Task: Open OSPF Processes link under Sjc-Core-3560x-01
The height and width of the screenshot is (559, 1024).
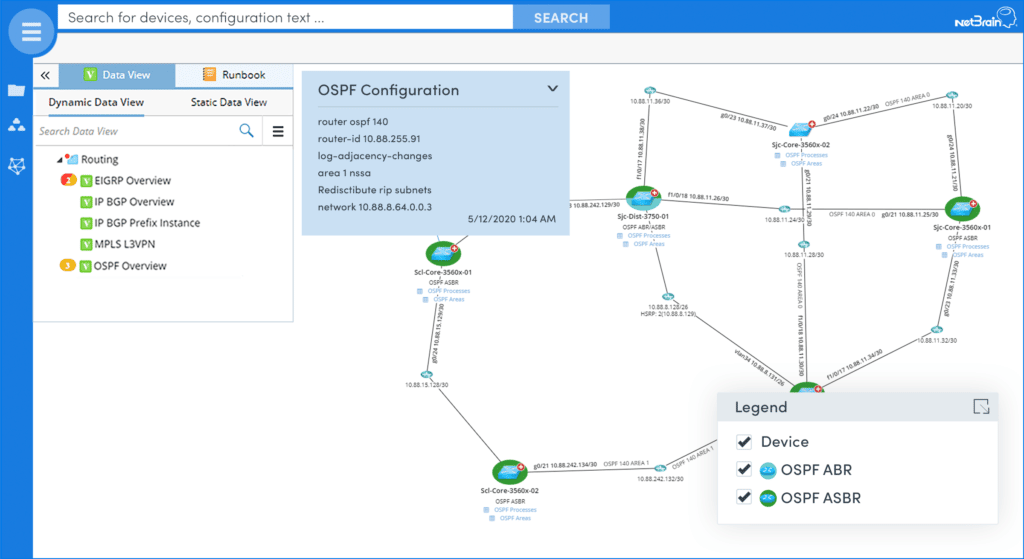Action: coord(967,247)
